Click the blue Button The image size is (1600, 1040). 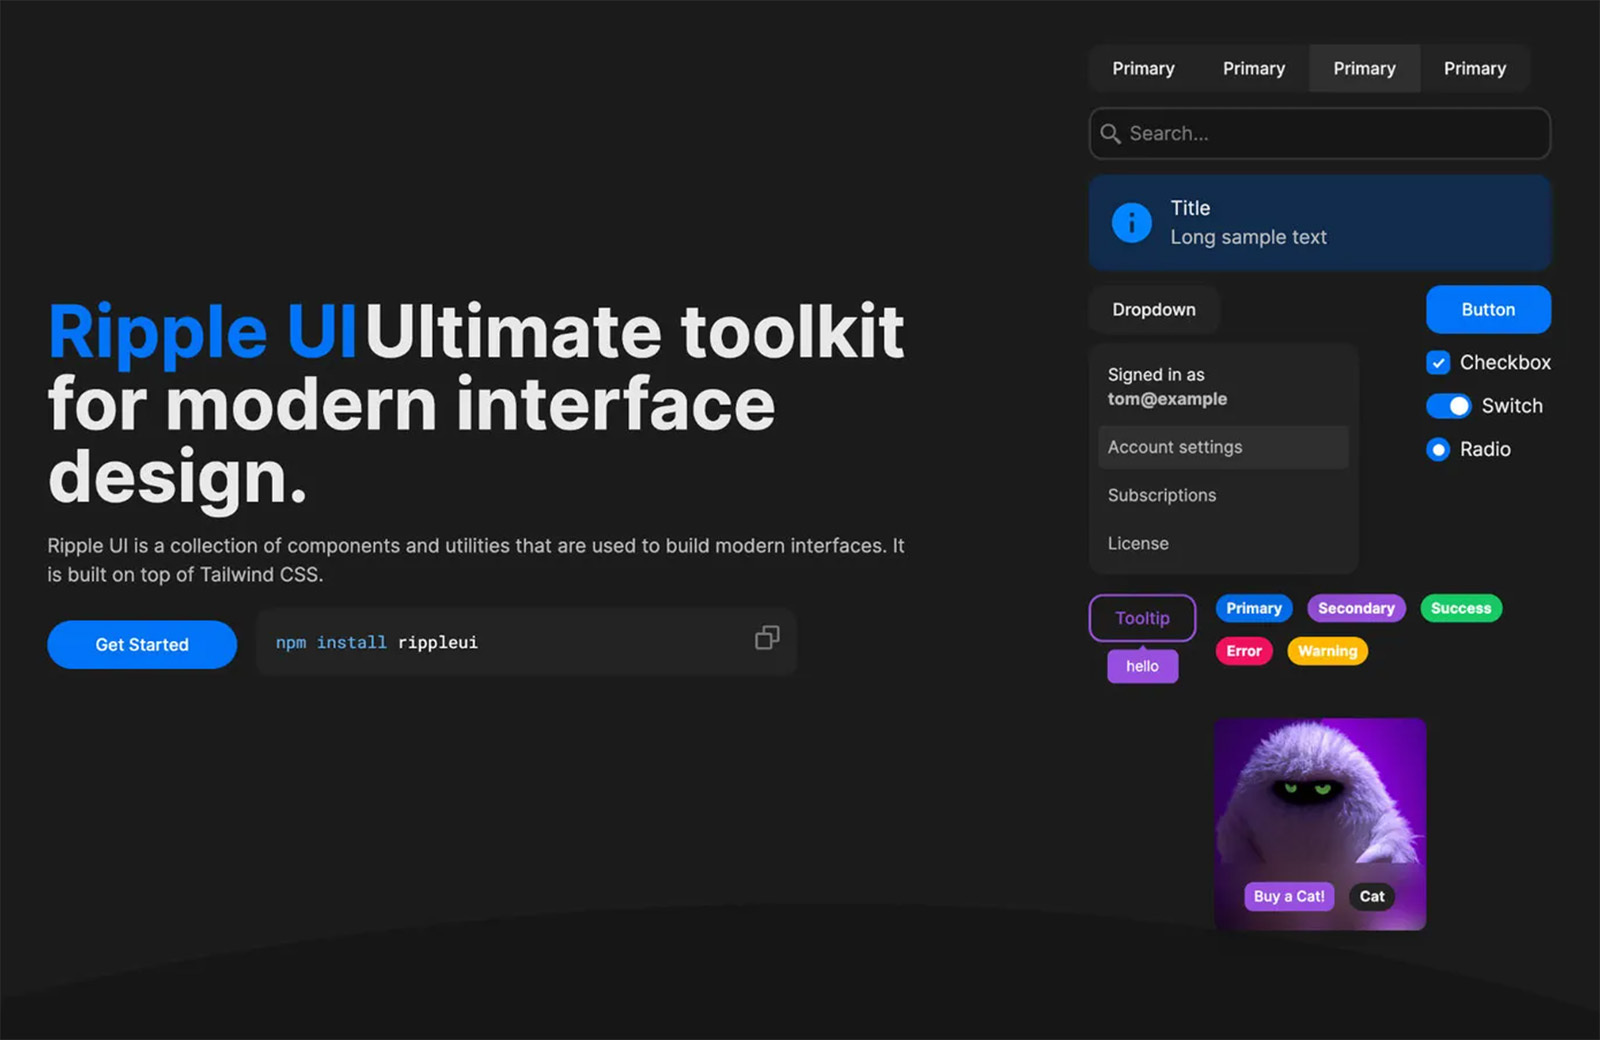(x=1488, y=310)
